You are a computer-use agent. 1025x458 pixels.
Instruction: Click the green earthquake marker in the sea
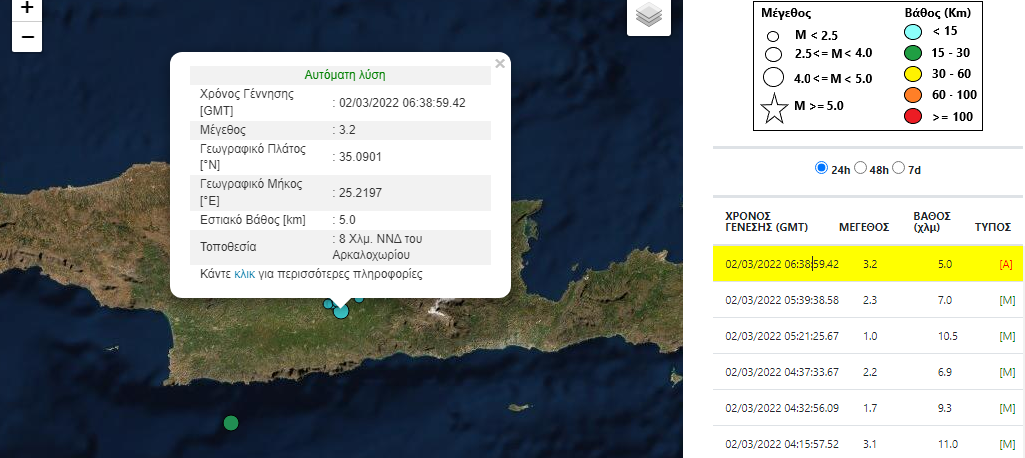pos(231,423)
